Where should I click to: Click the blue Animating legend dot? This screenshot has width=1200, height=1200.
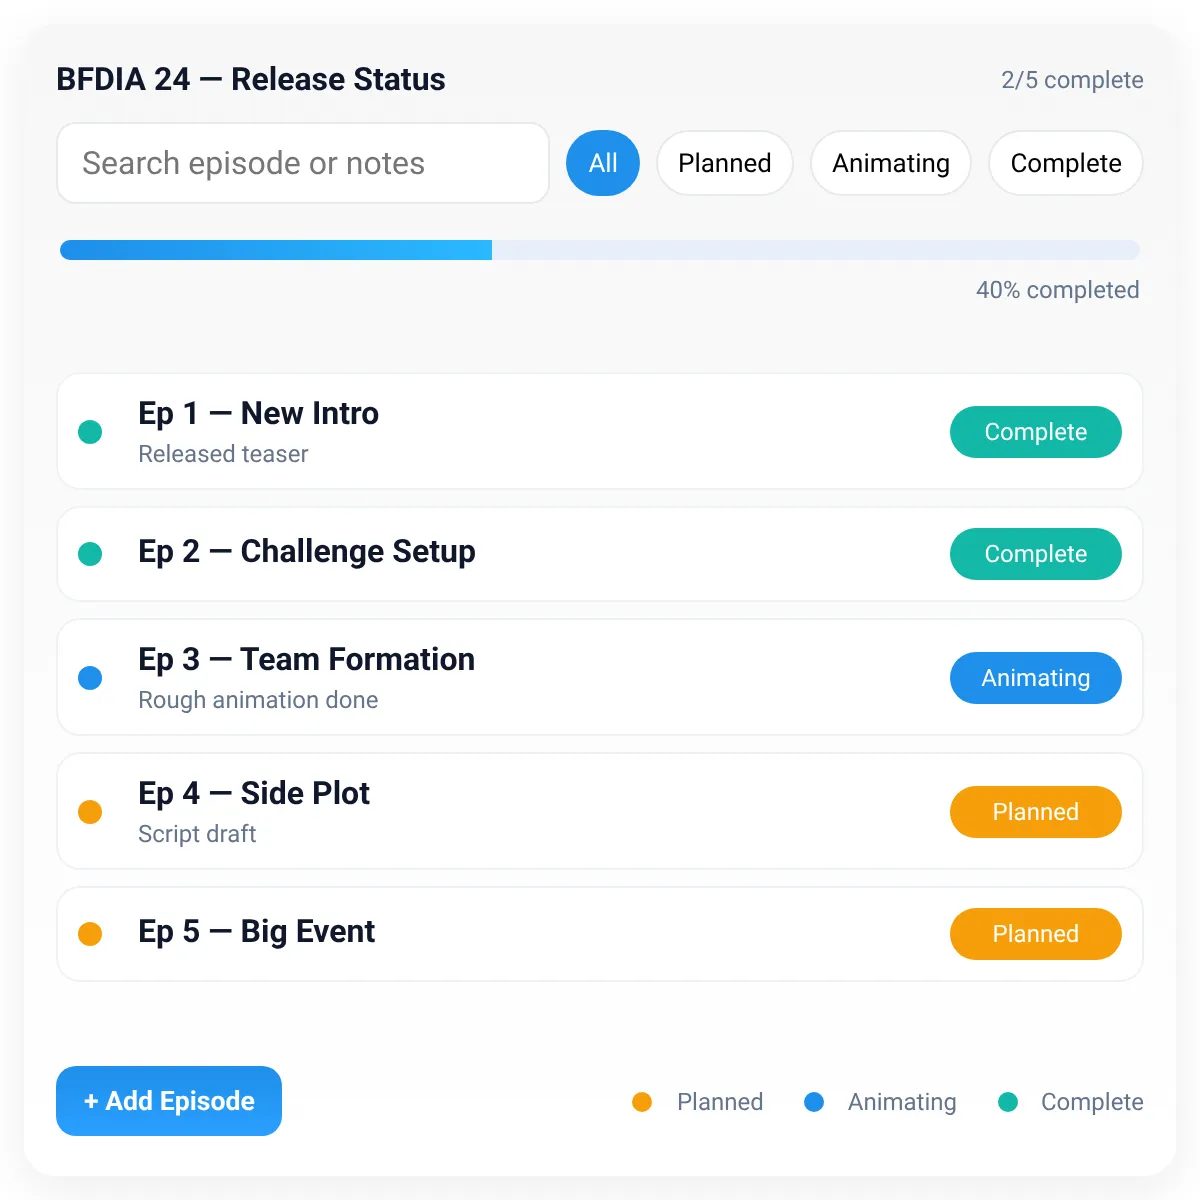coord(814,1102)
